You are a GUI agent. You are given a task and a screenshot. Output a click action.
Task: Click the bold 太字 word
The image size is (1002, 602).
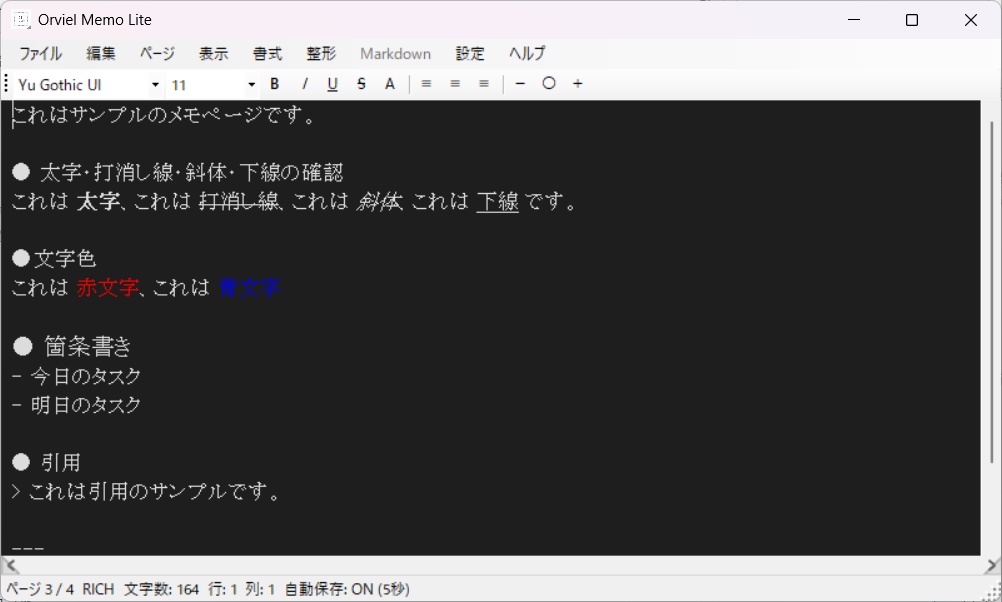[x=98, y=201]
